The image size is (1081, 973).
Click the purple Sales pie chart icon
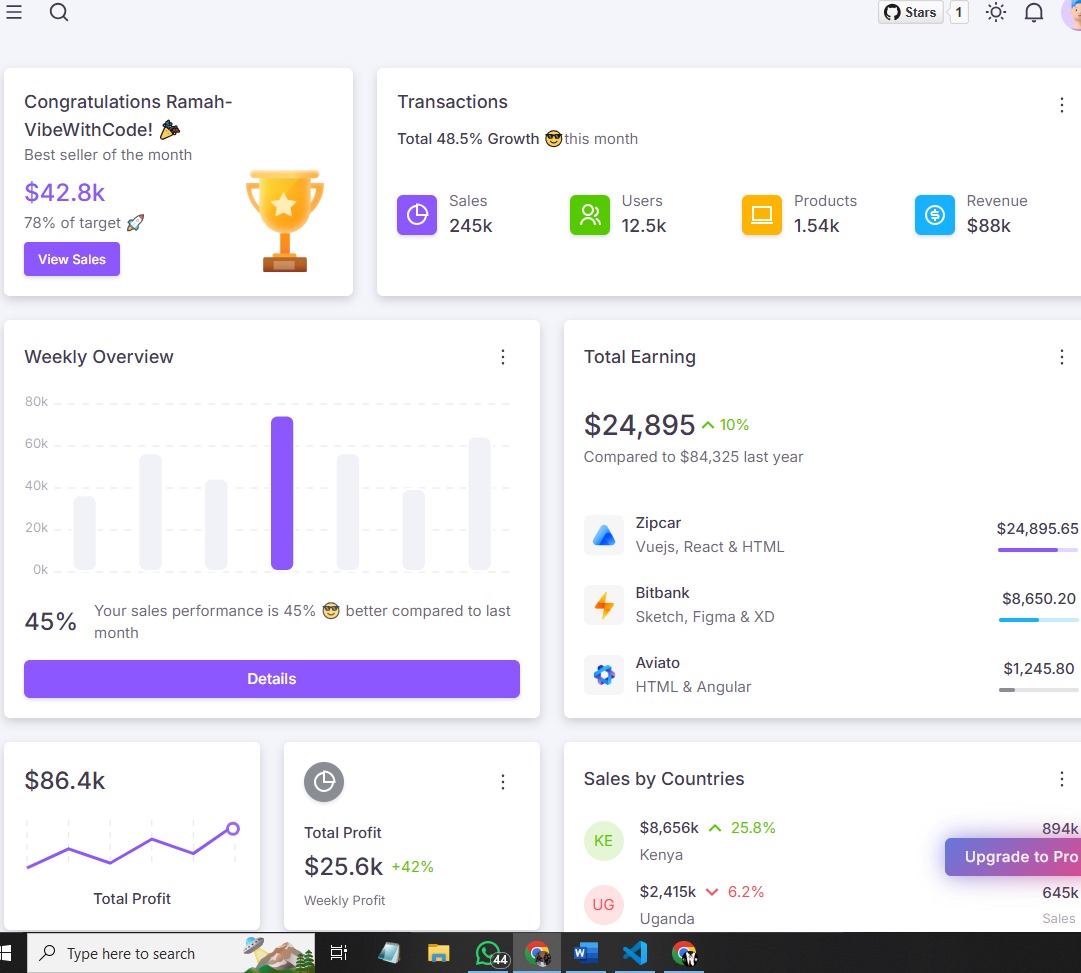(x=416, y=214)
